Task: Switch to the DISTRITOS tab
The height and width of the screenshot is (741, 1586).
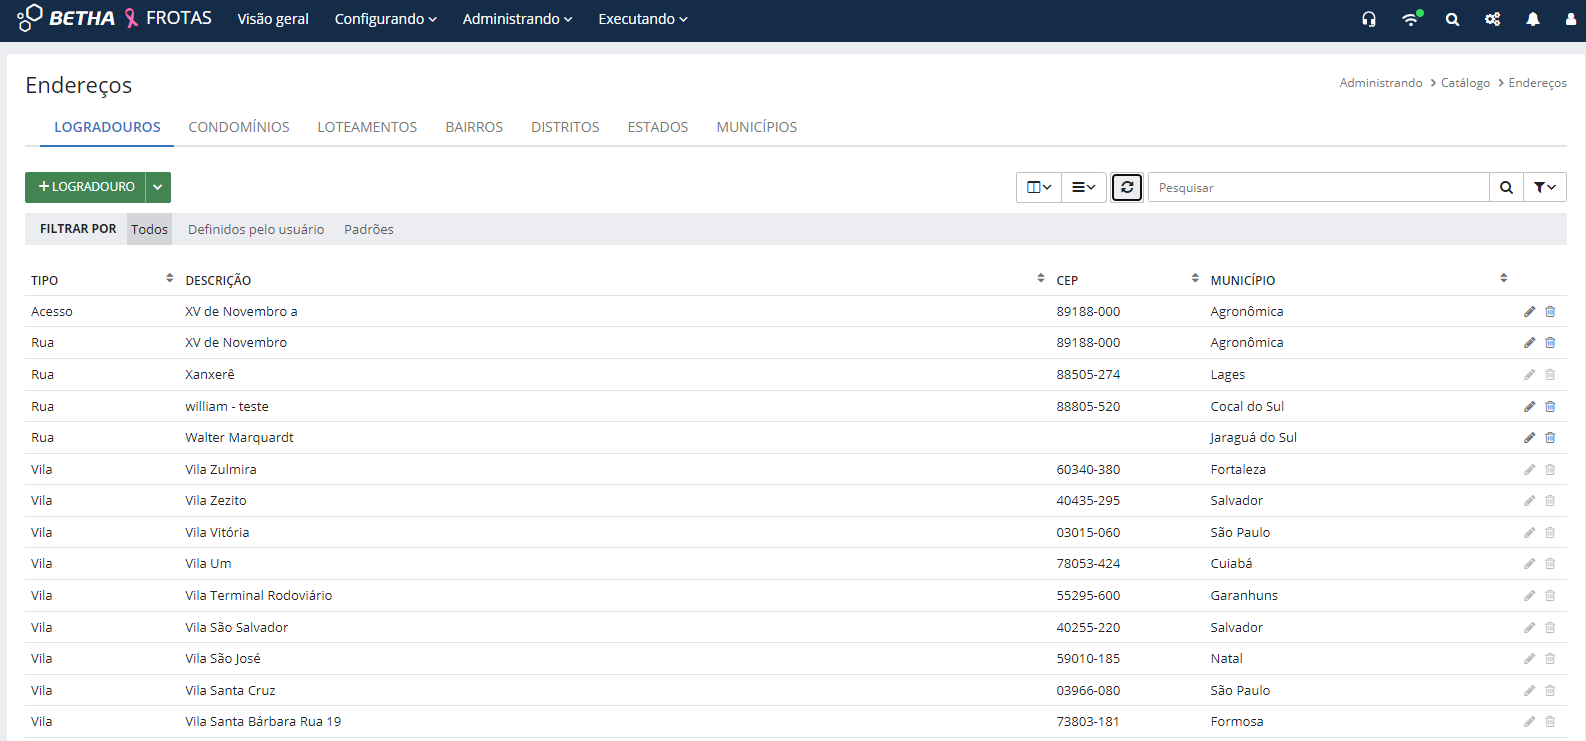Action: tap(565, 127)
